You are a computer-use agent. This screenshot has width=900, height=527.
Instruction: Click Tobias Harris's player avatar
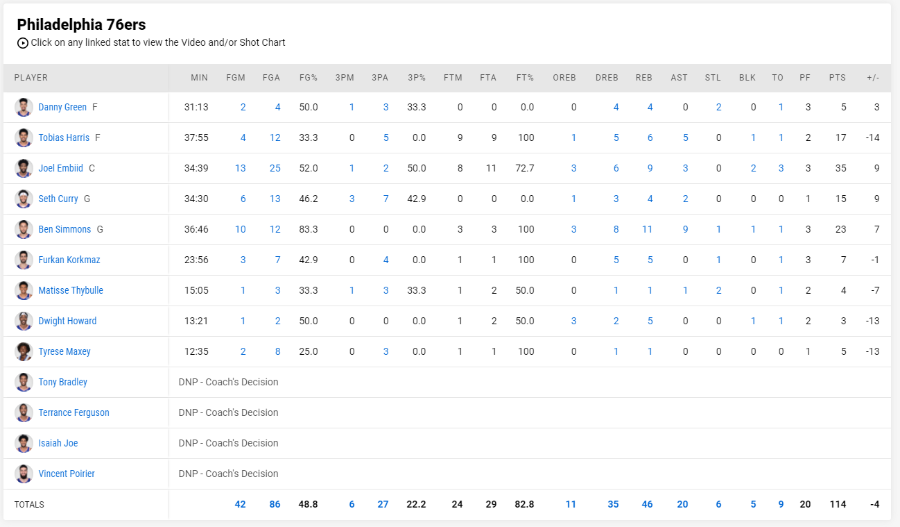[x=24, y=138]
